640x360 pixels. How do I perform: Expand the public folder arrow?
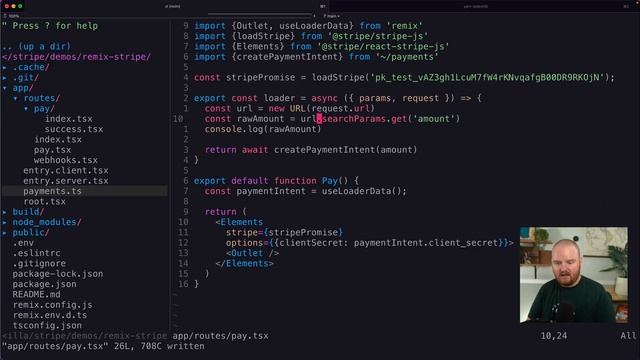pyautogui.click(x=4, y=233)
